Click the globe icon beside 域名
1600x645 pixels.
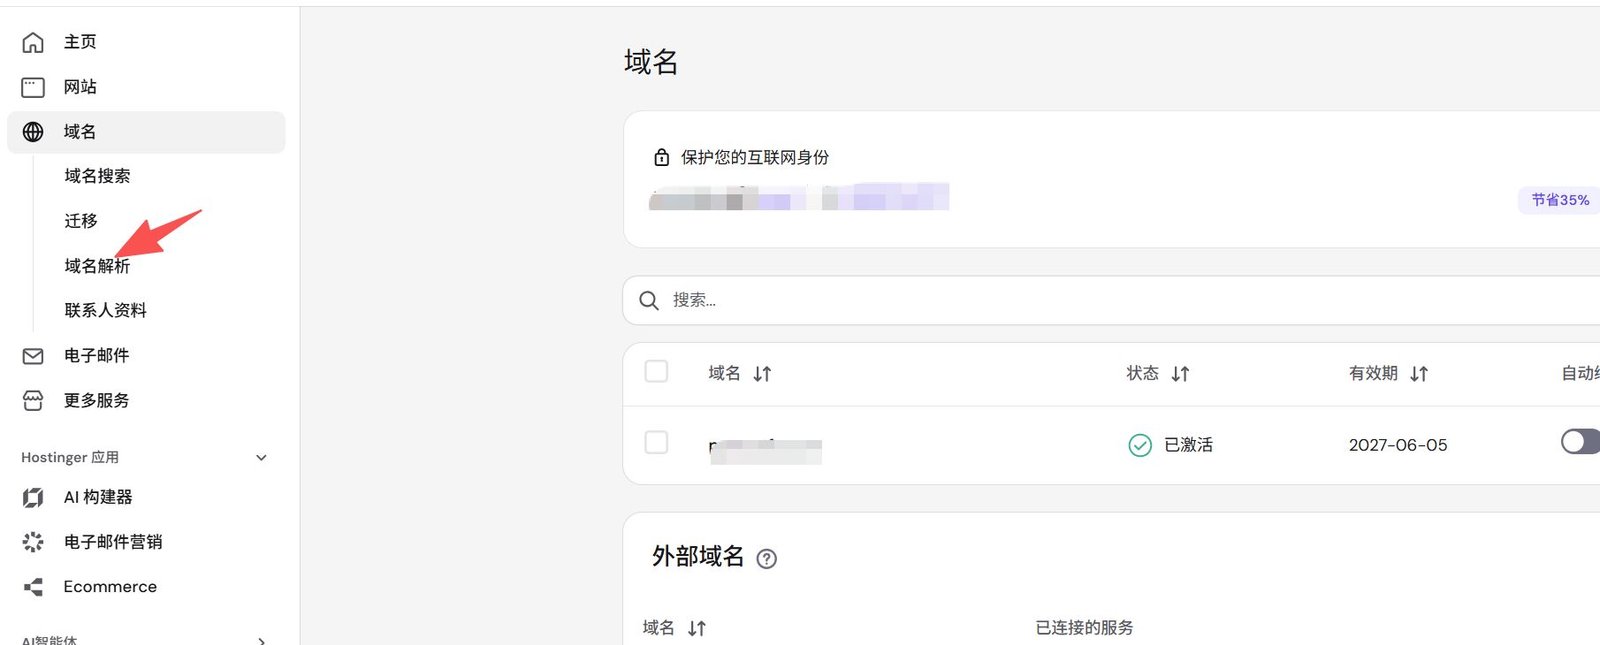[33, 132]
